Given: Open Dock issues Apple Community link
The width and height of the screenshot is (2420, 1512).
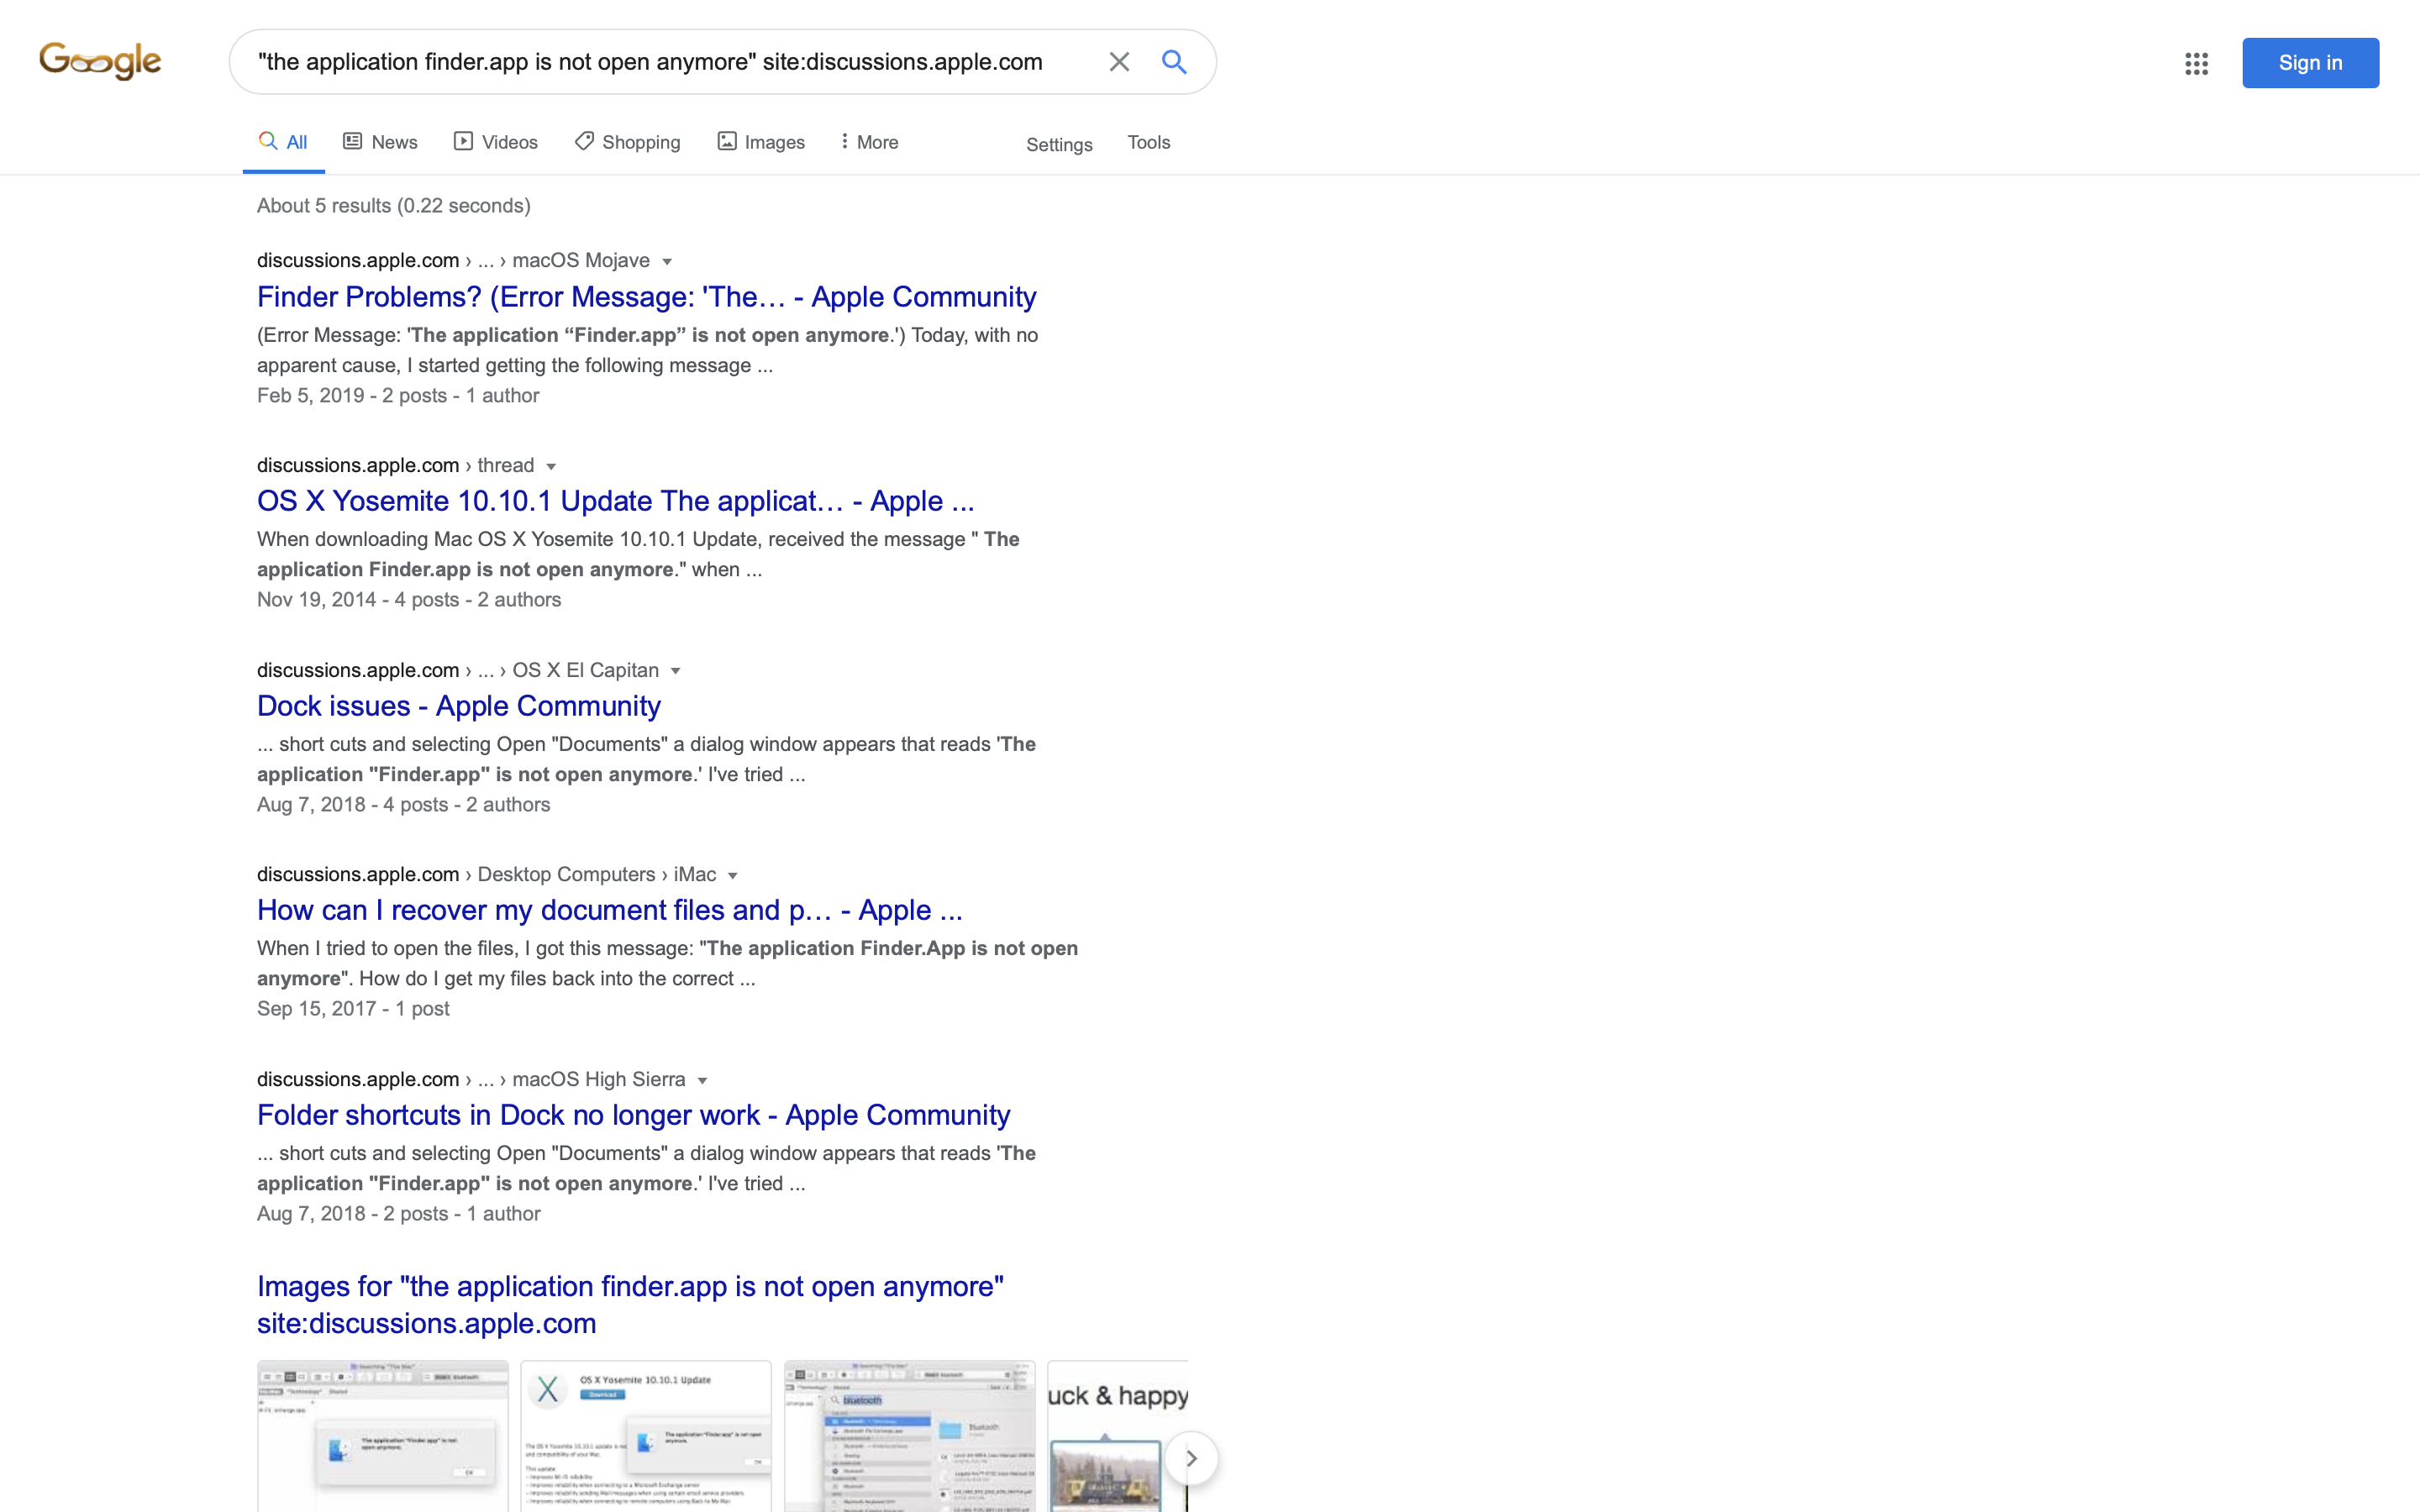Looking at the screenshot, I should pos(458,706).
